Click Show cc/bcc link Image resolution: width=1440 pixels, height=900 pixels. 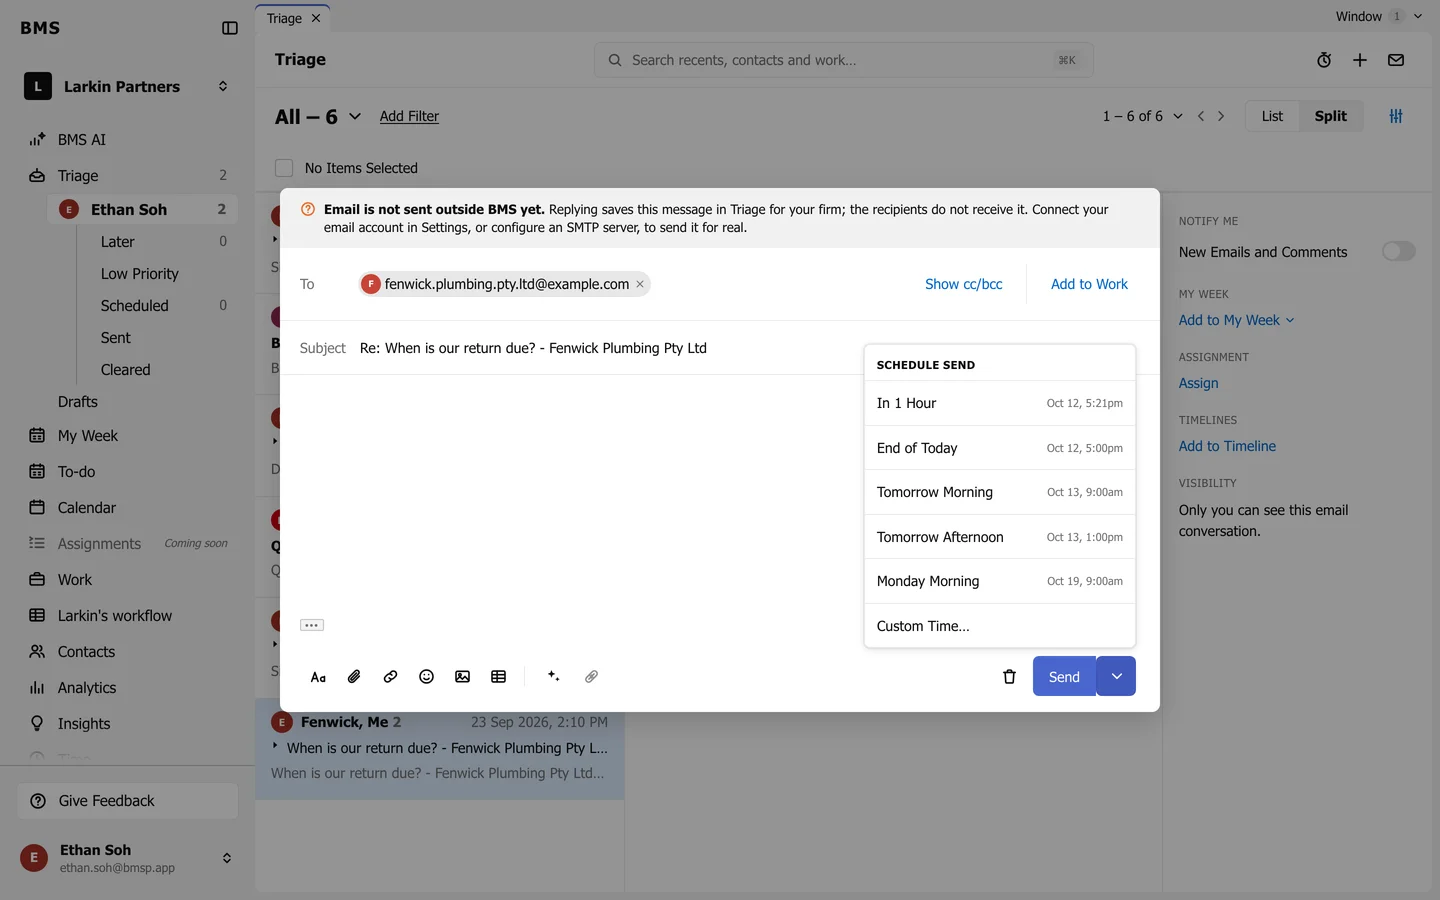click(x=964, y=284)
